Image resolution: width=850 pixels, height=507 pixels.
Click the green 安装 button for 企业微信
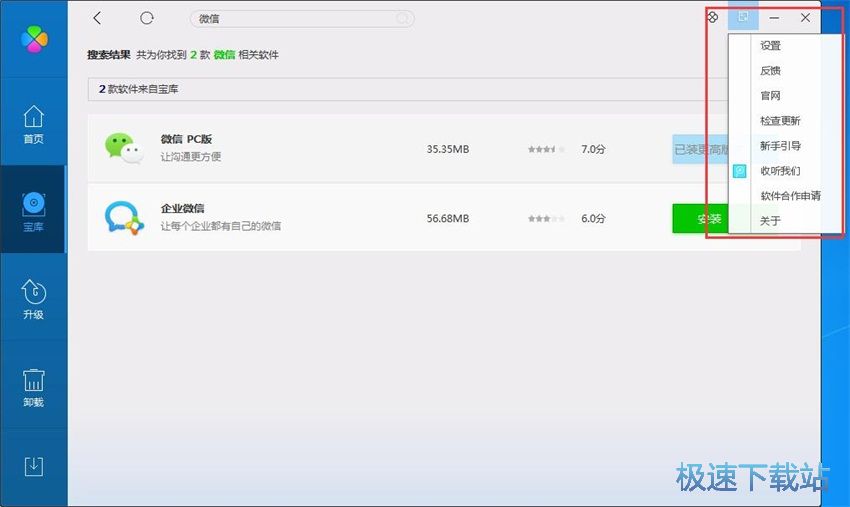700,219
